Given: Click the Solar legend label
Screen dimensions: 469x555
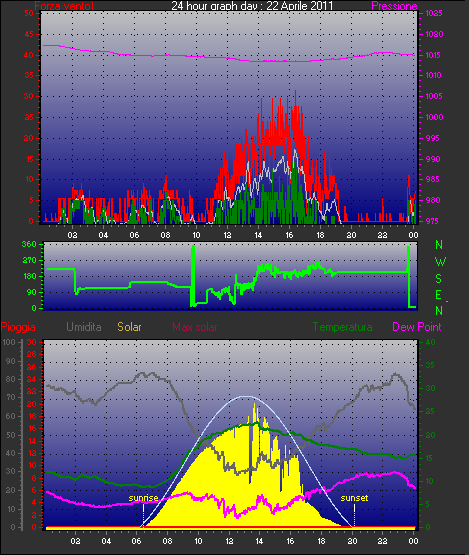Looking at the screenshot, I should 129,327.
